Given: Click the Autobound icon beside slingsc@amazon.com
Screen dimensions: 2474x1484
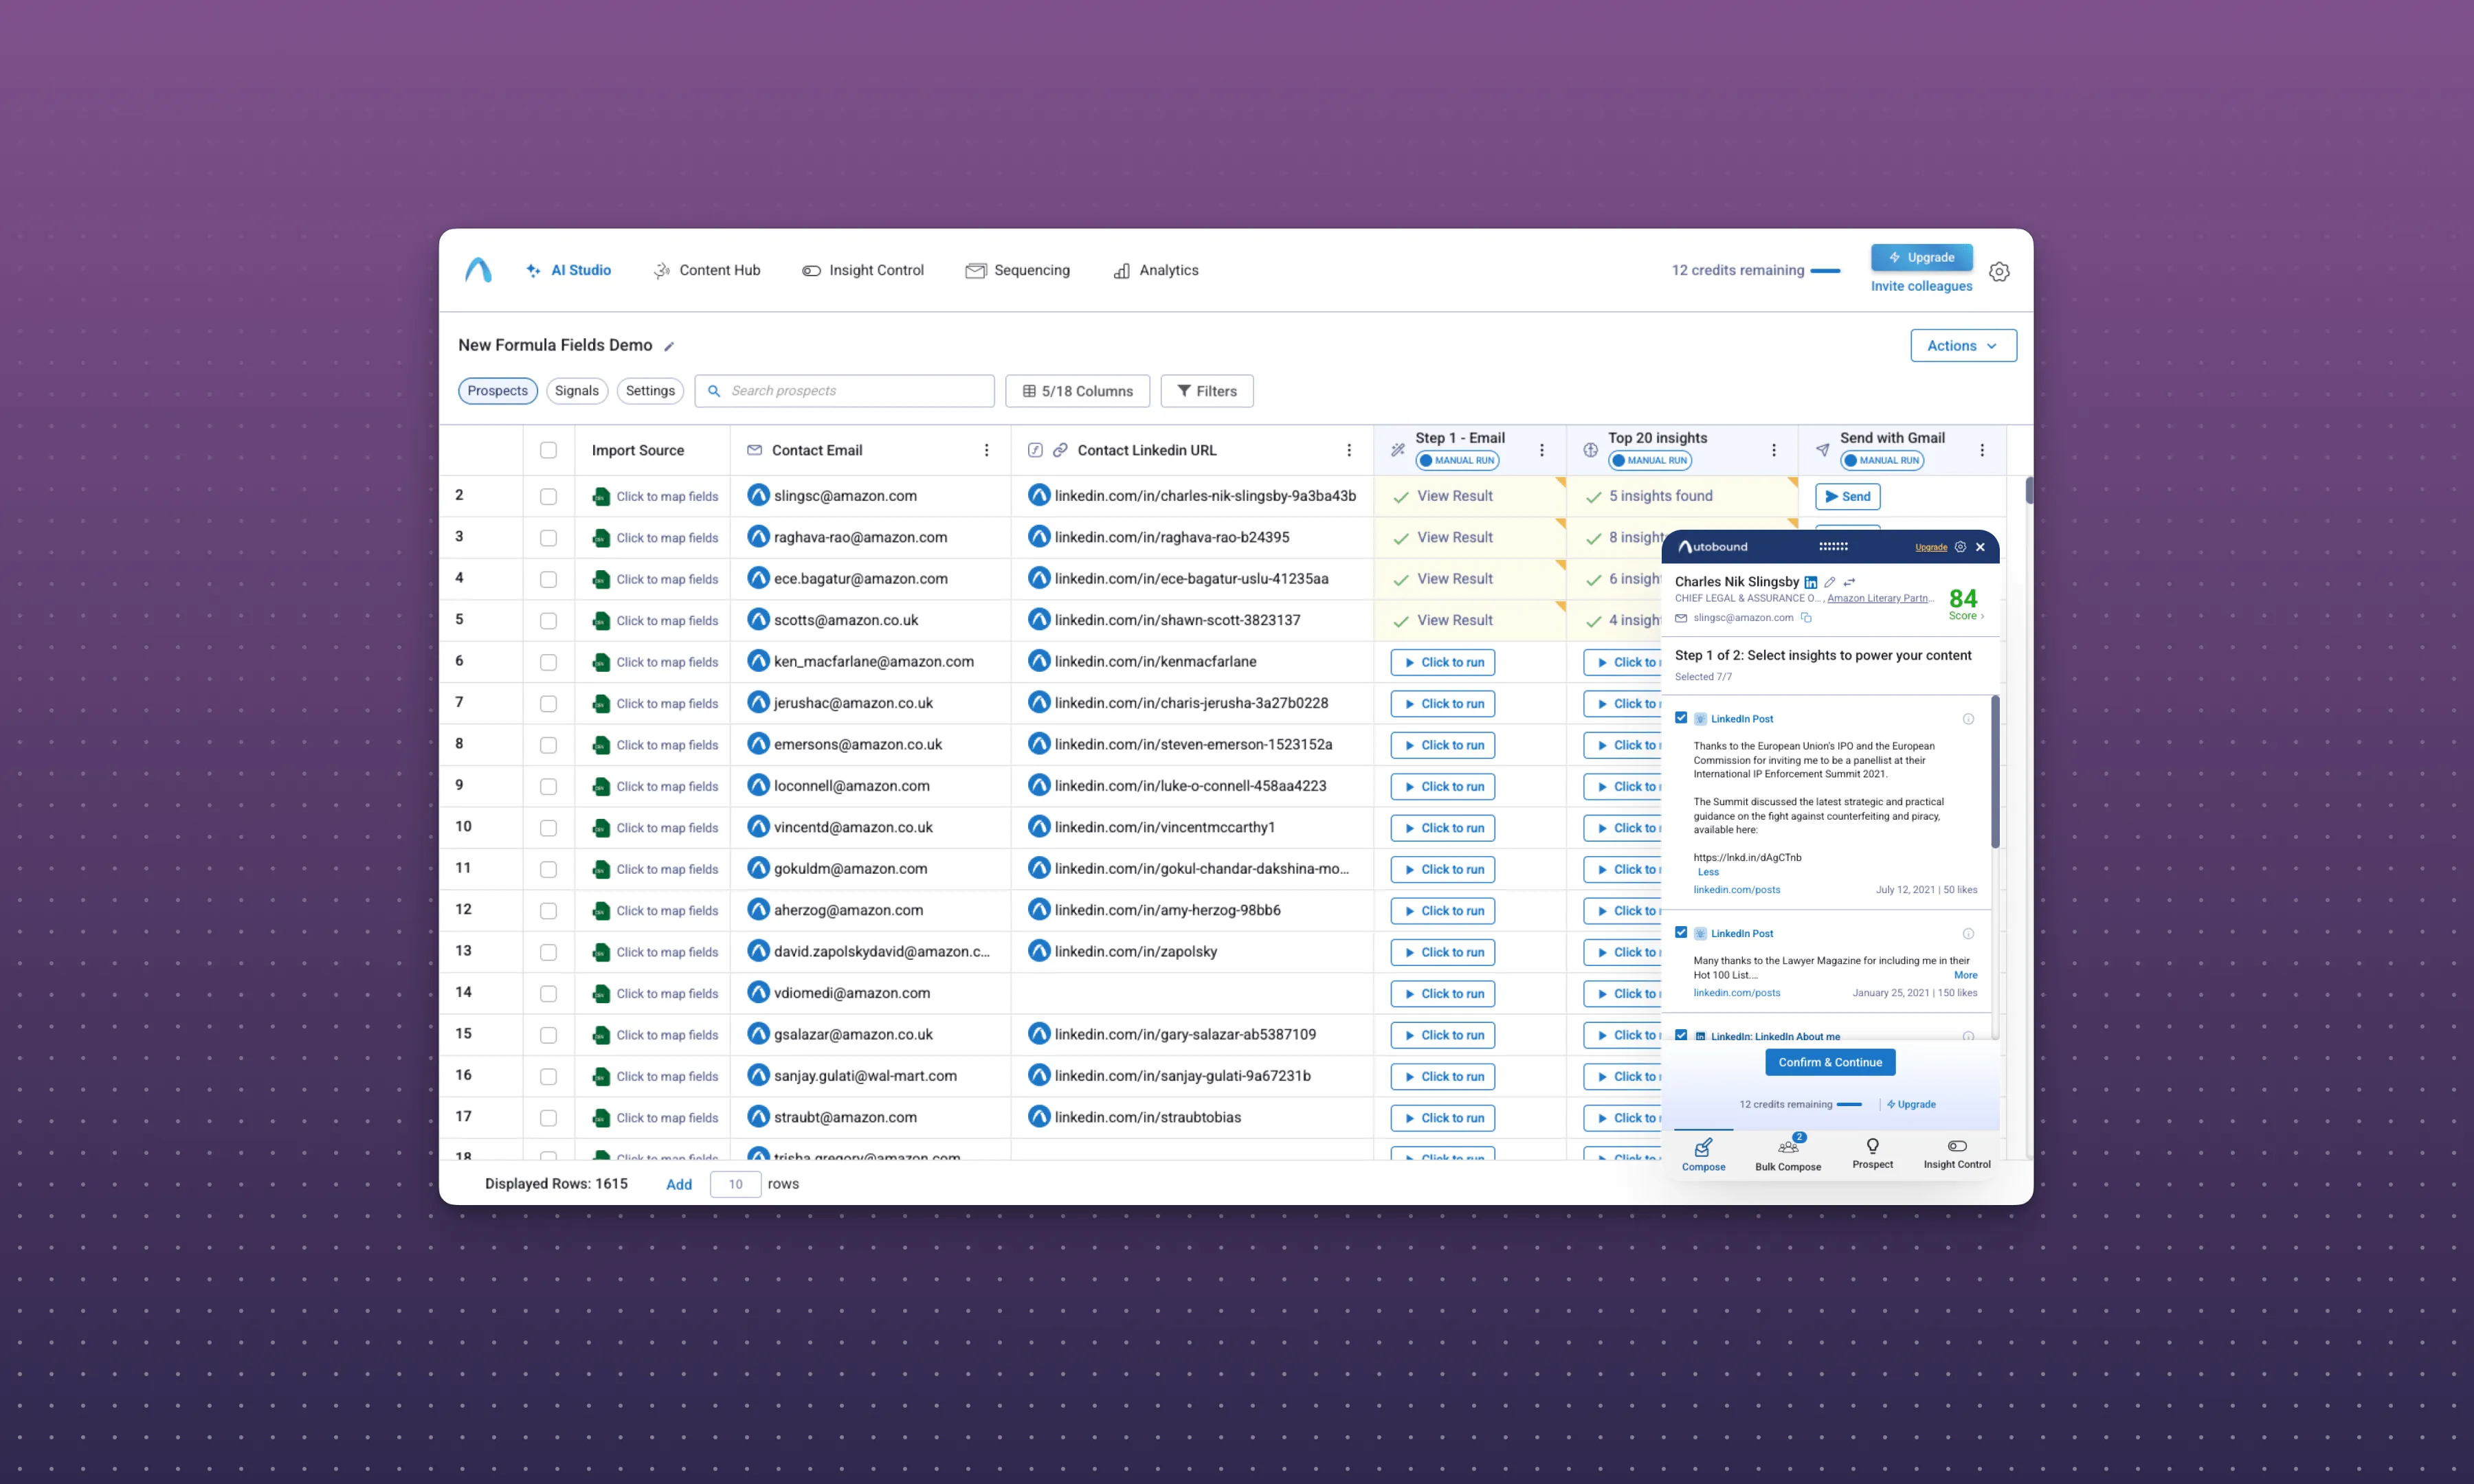Looking at the screenshot, I should pos(758,495).
